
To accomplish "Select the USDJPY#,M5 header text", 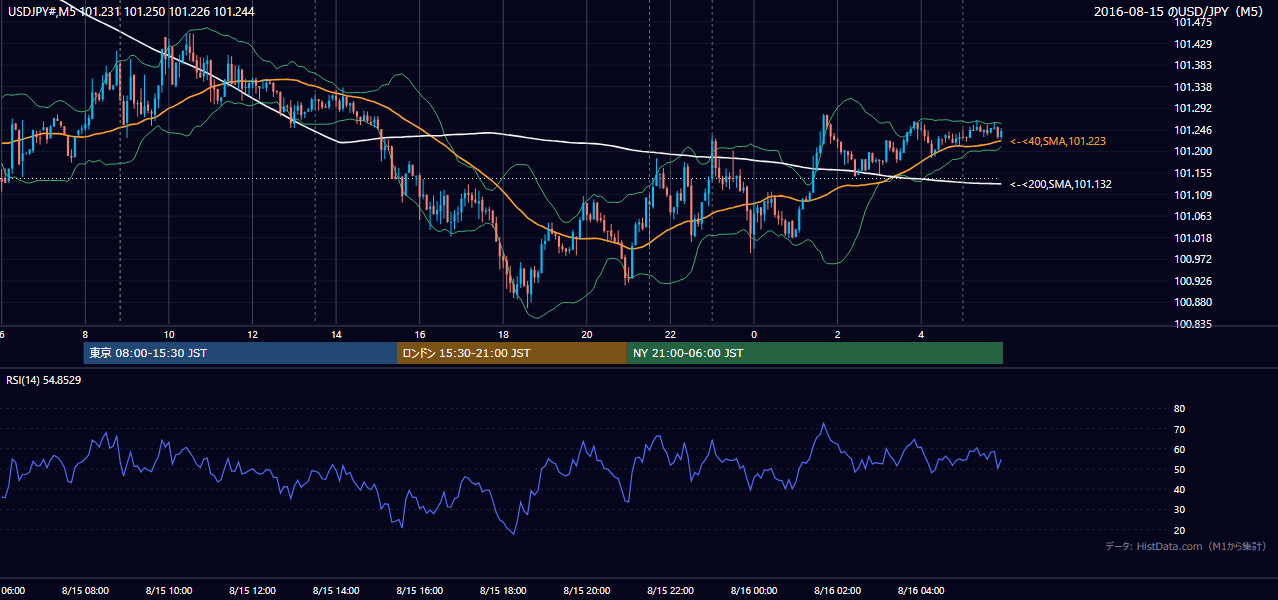I will pyautogui.click(x=44, y=11).
